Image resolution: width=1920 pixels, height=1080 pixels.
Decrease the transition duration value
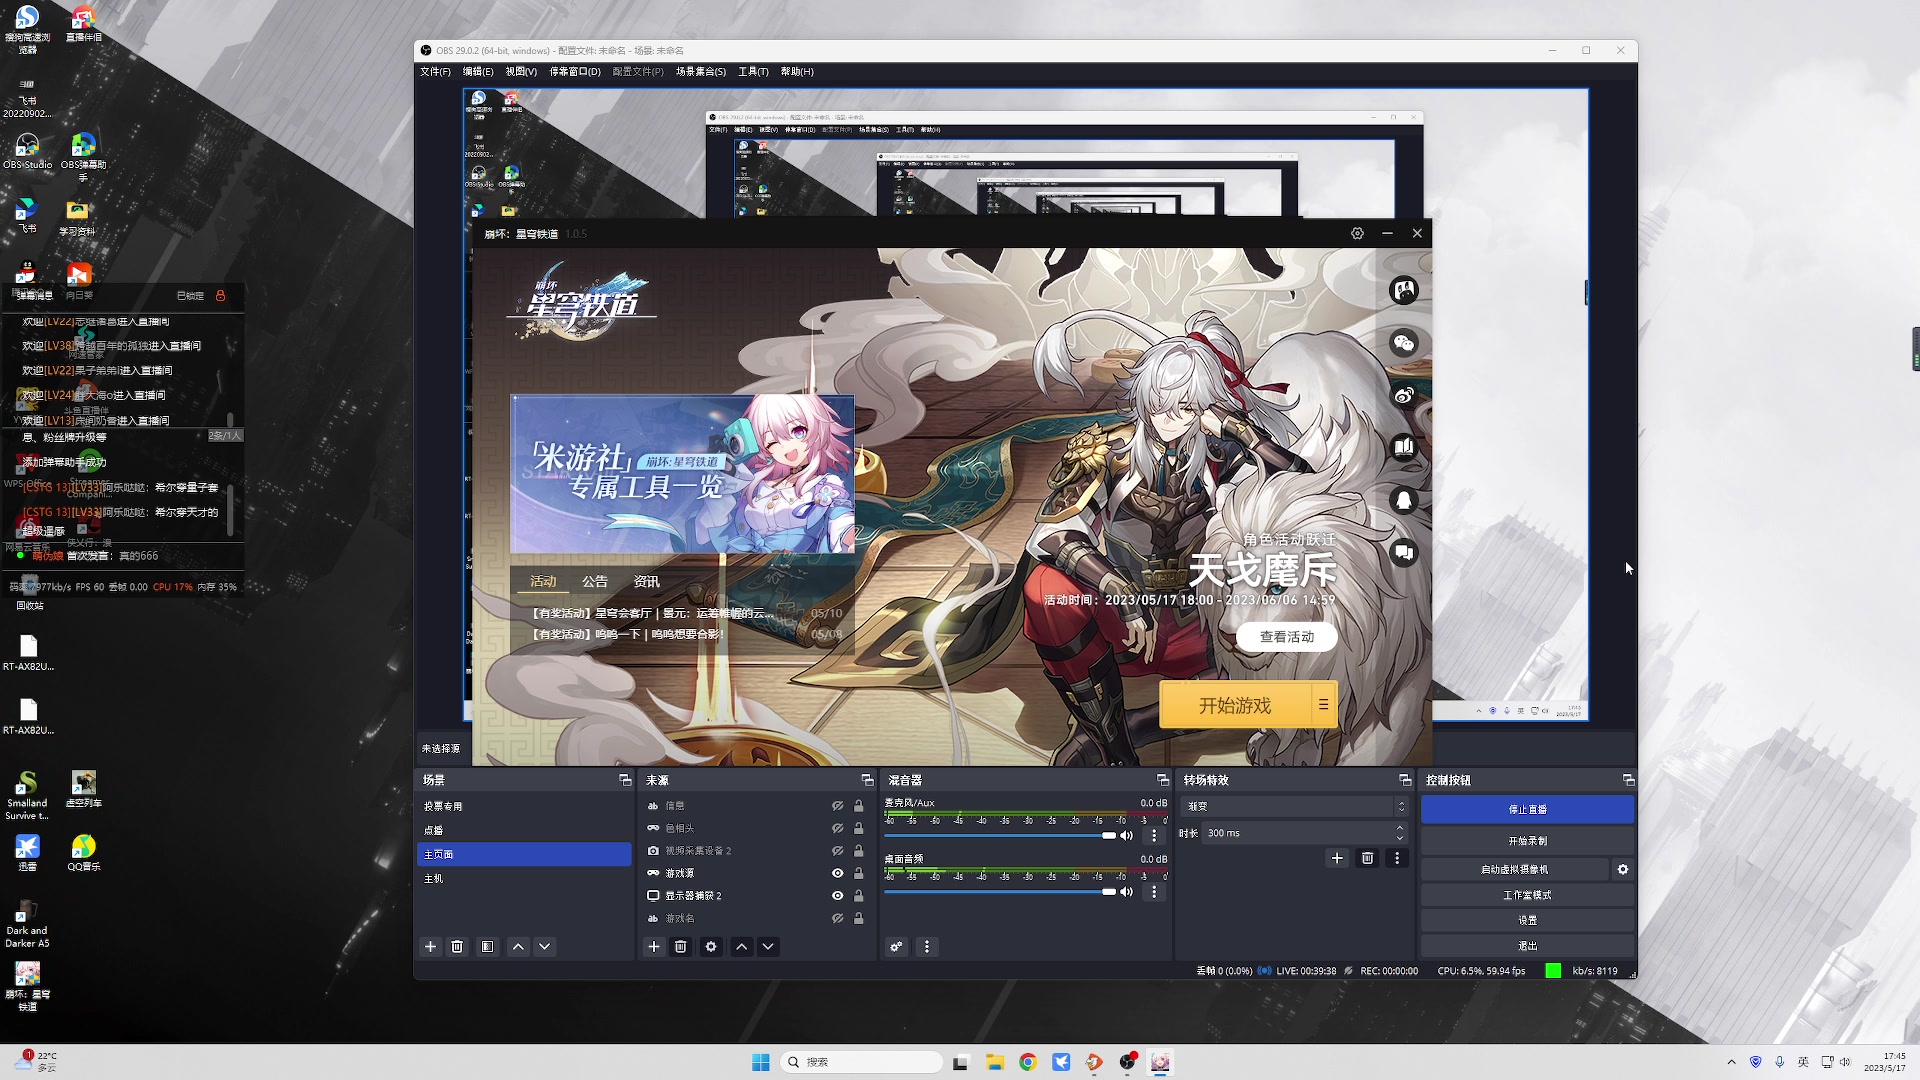point(1400,838)
